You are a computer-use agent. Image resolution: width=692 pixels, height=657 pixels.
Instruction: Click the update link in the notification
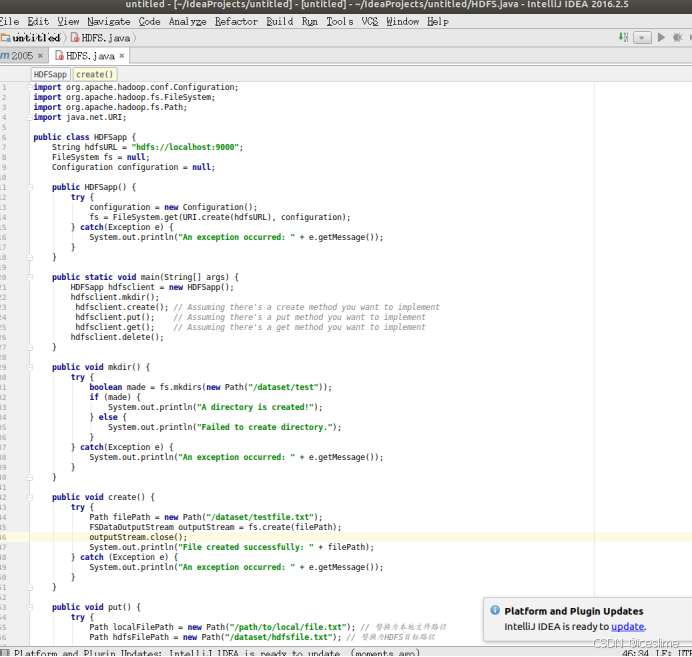(x=627, y=626)
